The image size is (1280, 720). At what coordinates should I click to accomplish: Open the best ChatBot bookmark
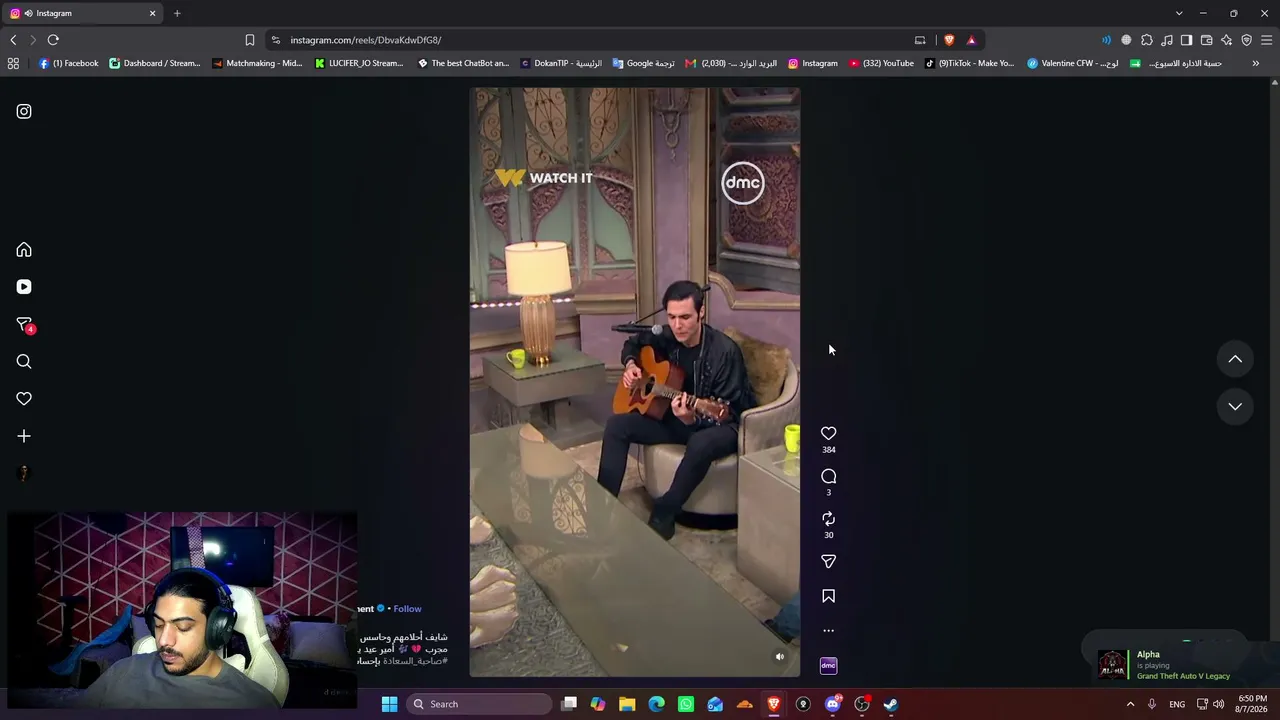click(x=463, y=63)
